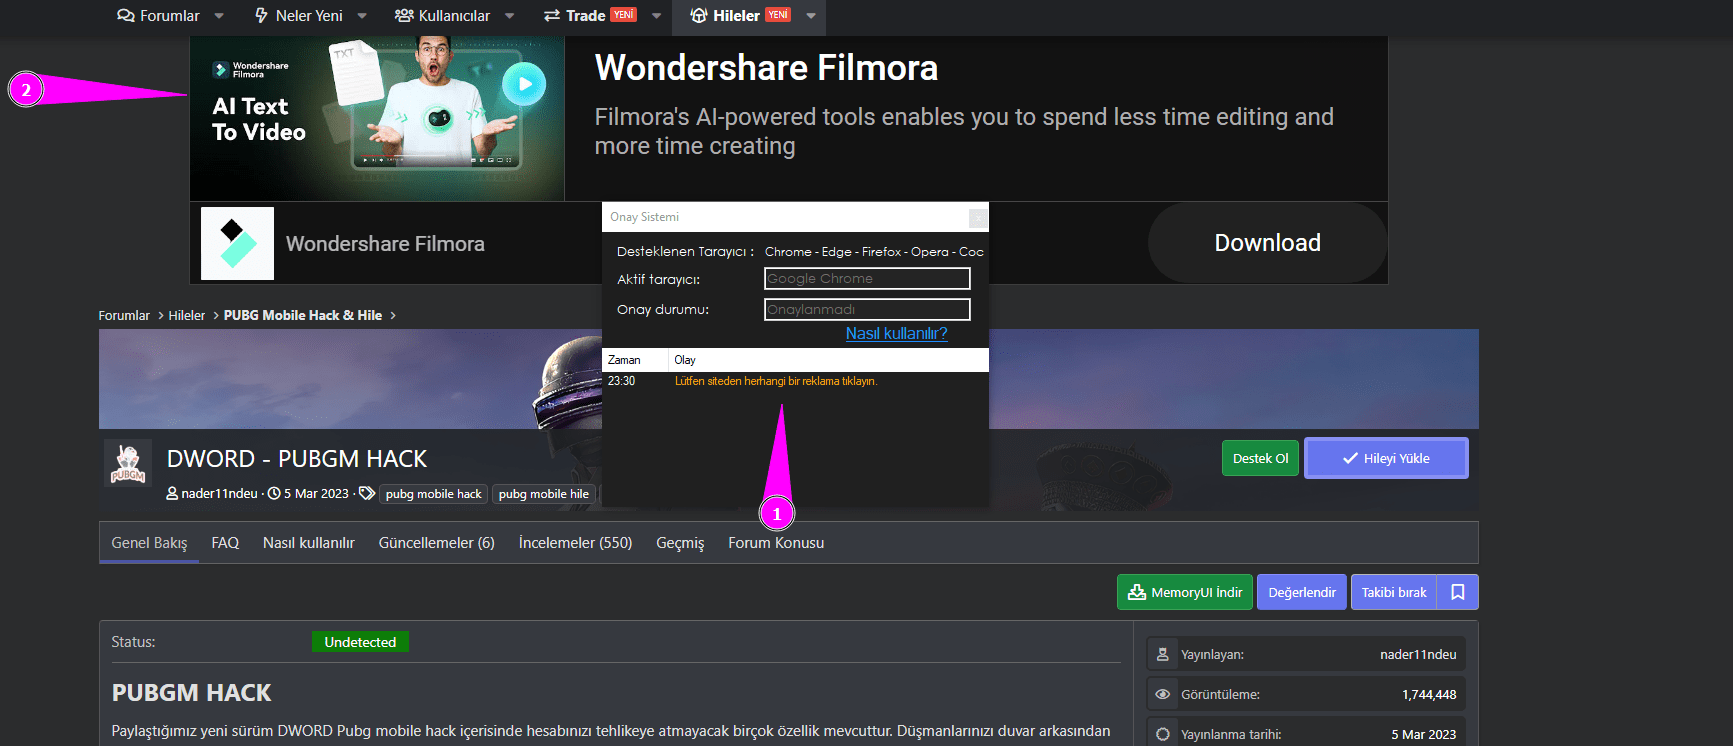The image size is (1733, 746).
Task: Toggle the bookmark icon button
Action: pyautogui.click(x=1458, y=592)
